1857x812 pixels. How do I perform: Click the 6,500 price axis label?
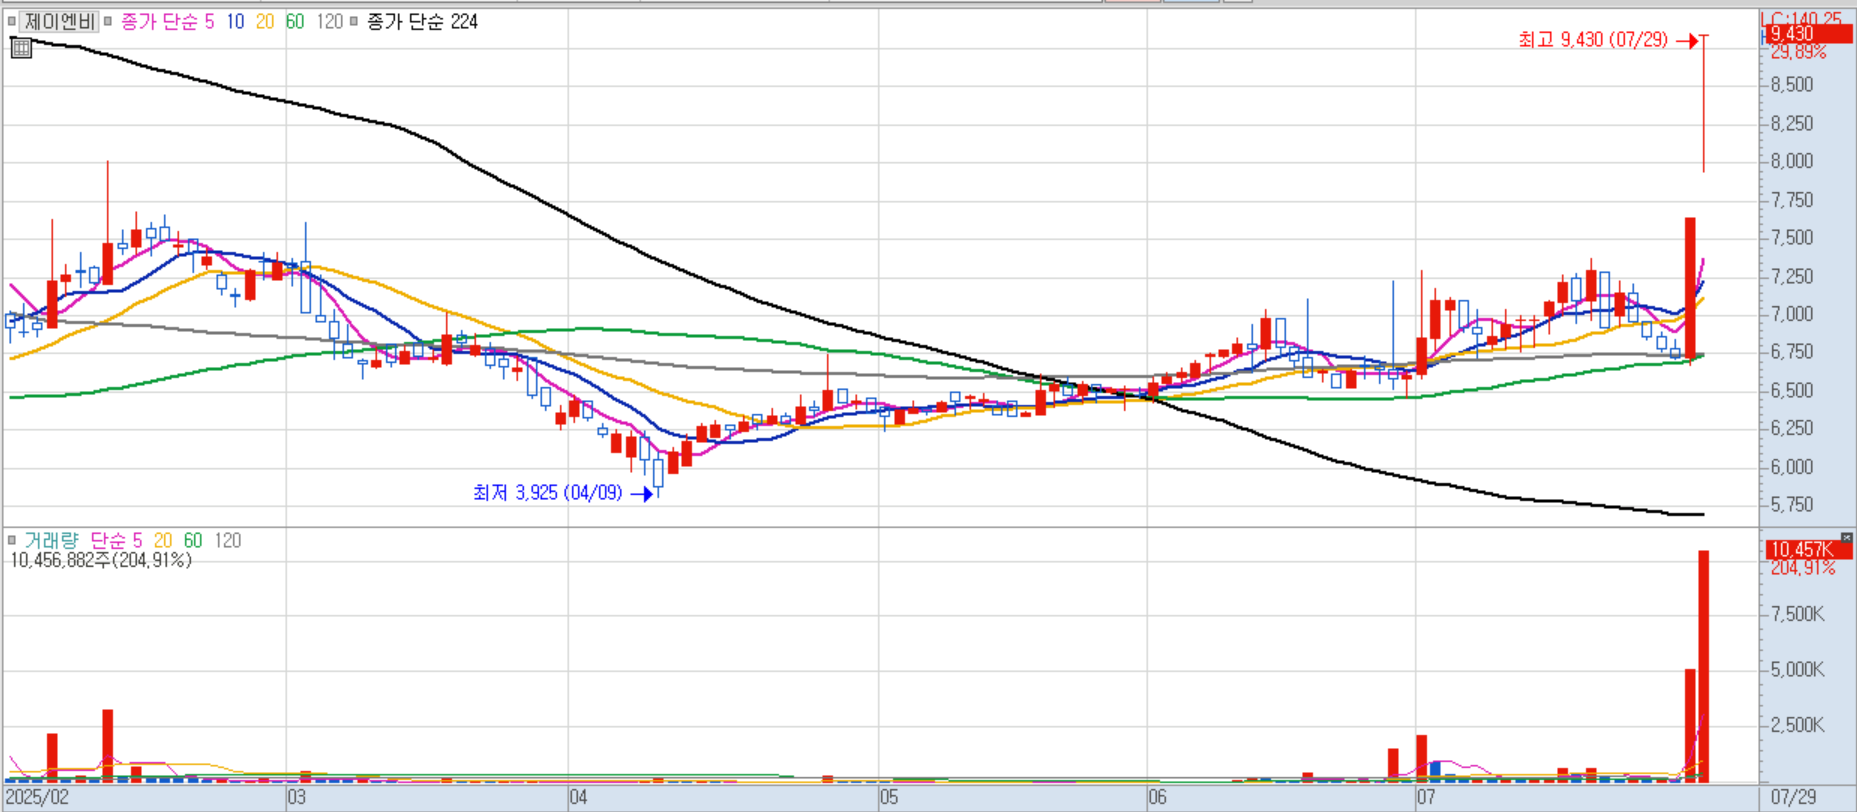point(1792,390)
